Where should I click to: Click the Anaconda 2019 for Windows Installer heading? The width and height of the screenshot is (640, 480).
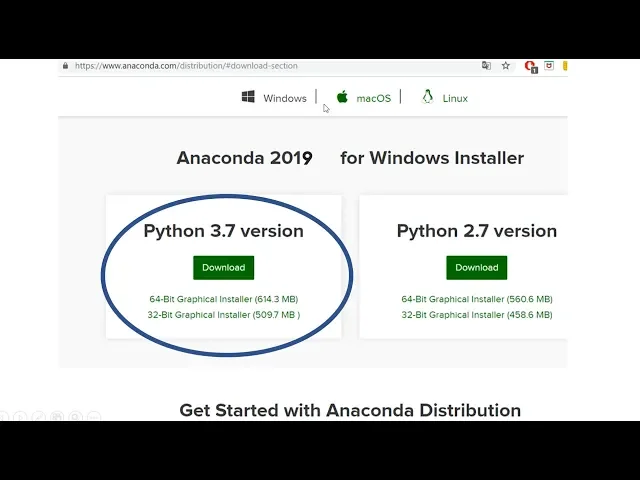(x=350, y=158)
